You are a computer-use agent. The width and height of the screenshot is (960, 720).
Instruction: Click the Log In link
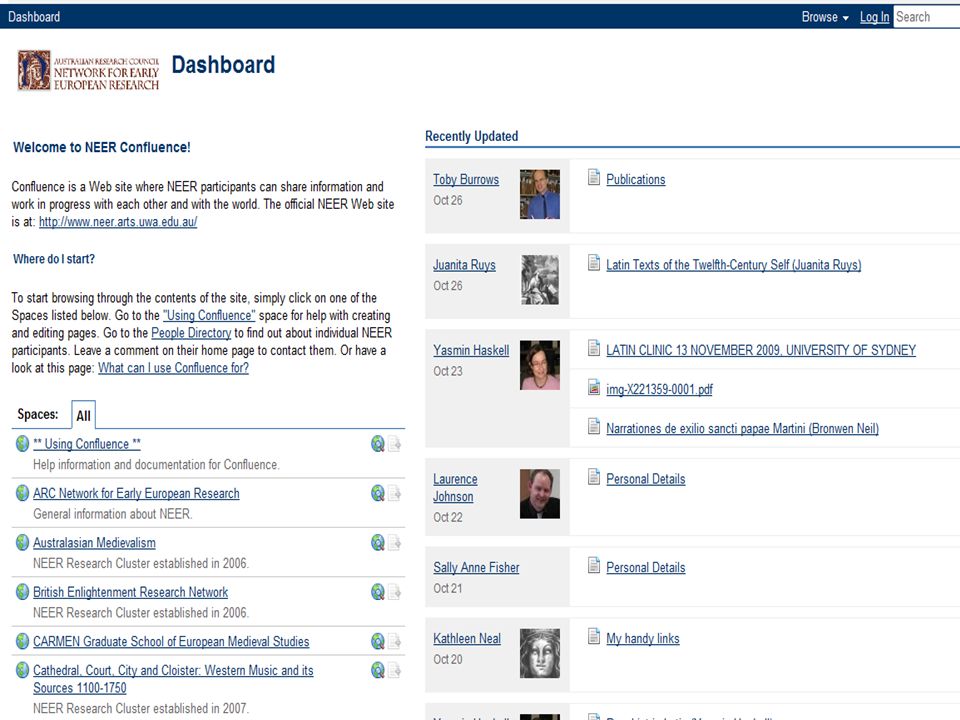pos(874,17)
